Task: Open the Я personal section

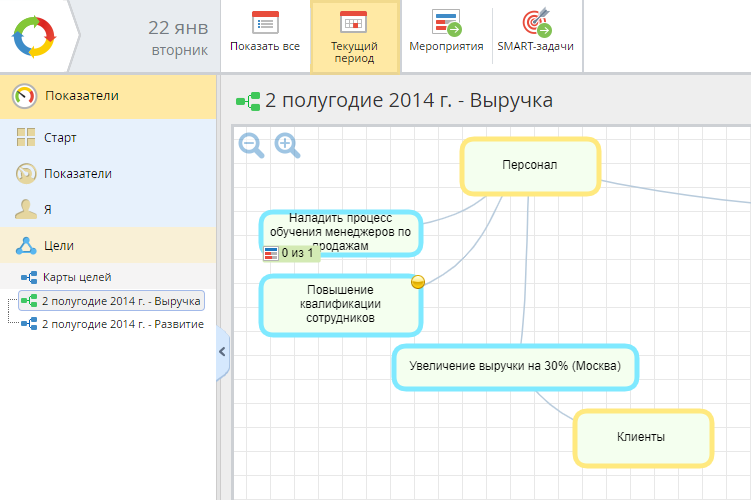Action: click(x=47, y=210)
